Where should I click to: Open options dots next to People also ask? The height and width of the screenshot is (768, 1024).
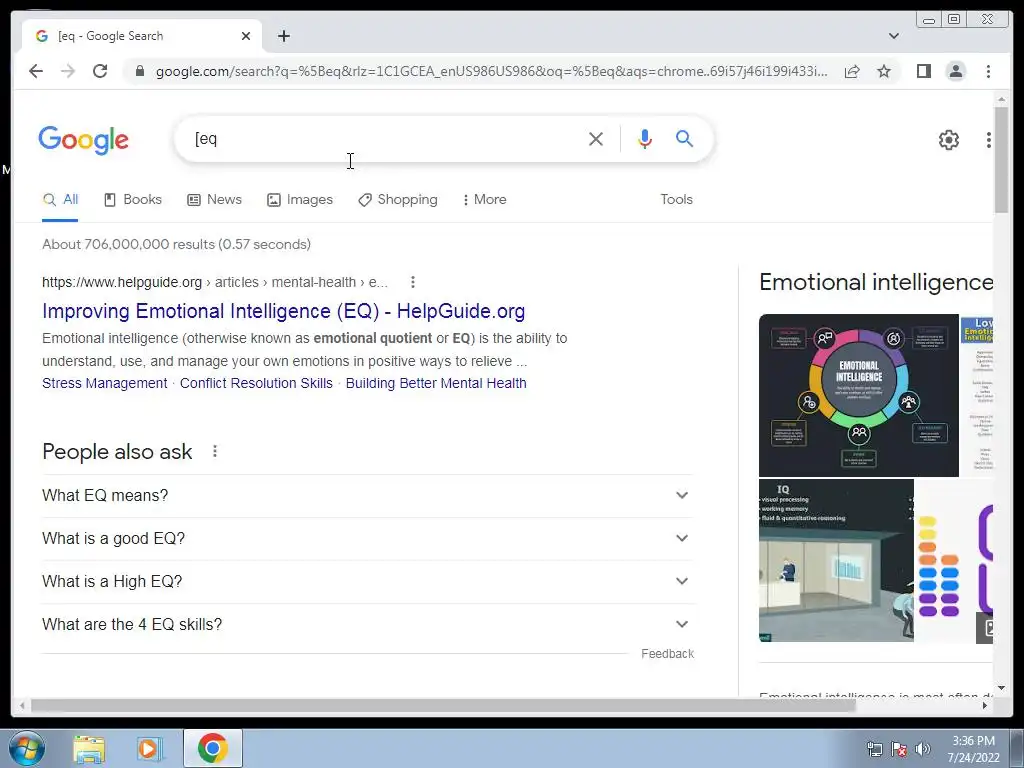(215, 451)
